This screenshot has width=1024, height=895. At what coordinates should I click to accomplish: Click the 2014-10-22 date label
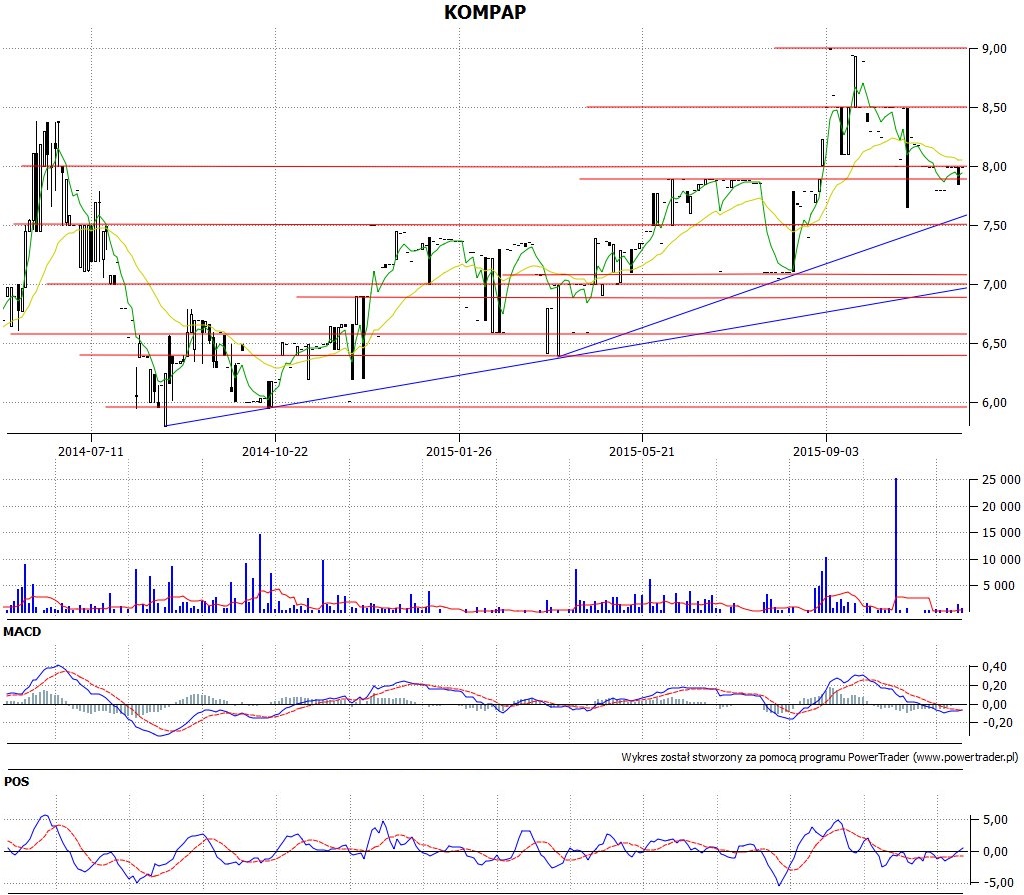[275, 451]
